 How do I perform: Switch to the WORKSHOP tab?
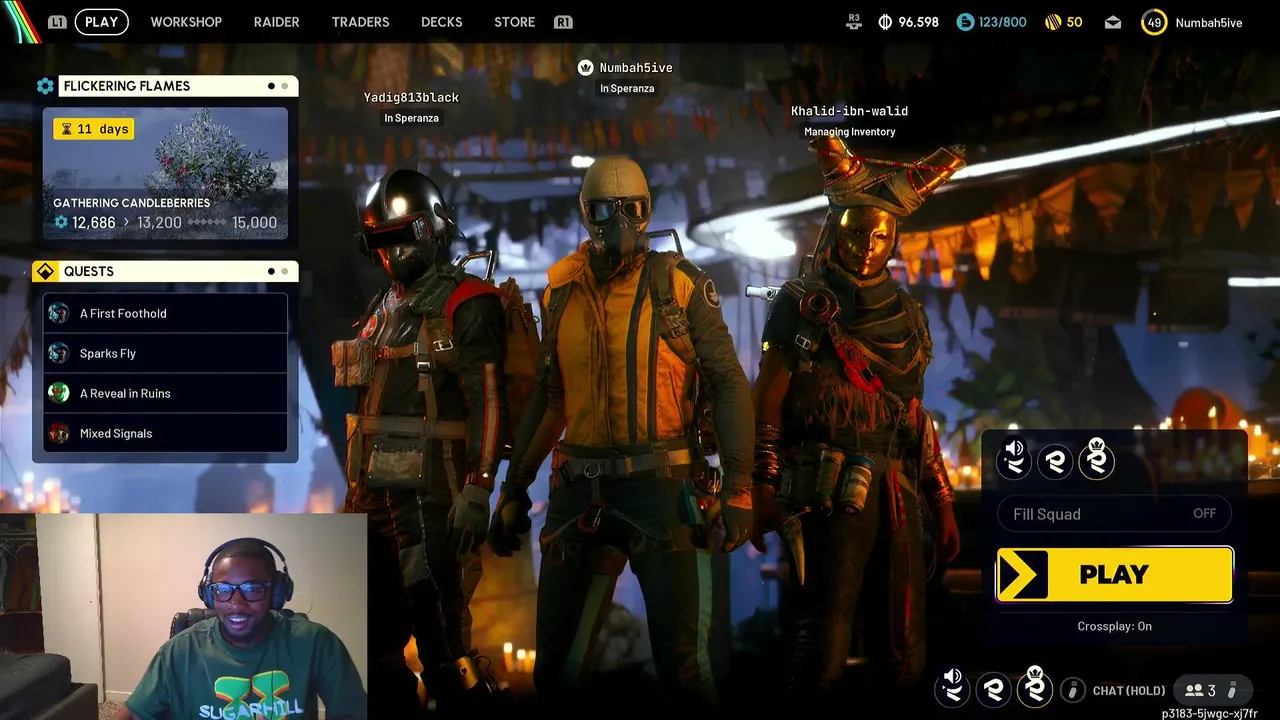tap(186, 22)
